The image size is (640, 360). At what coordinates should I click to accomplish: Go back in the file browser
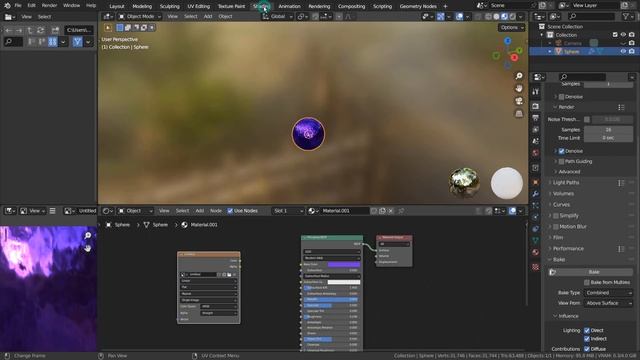(x=8, y=30)
